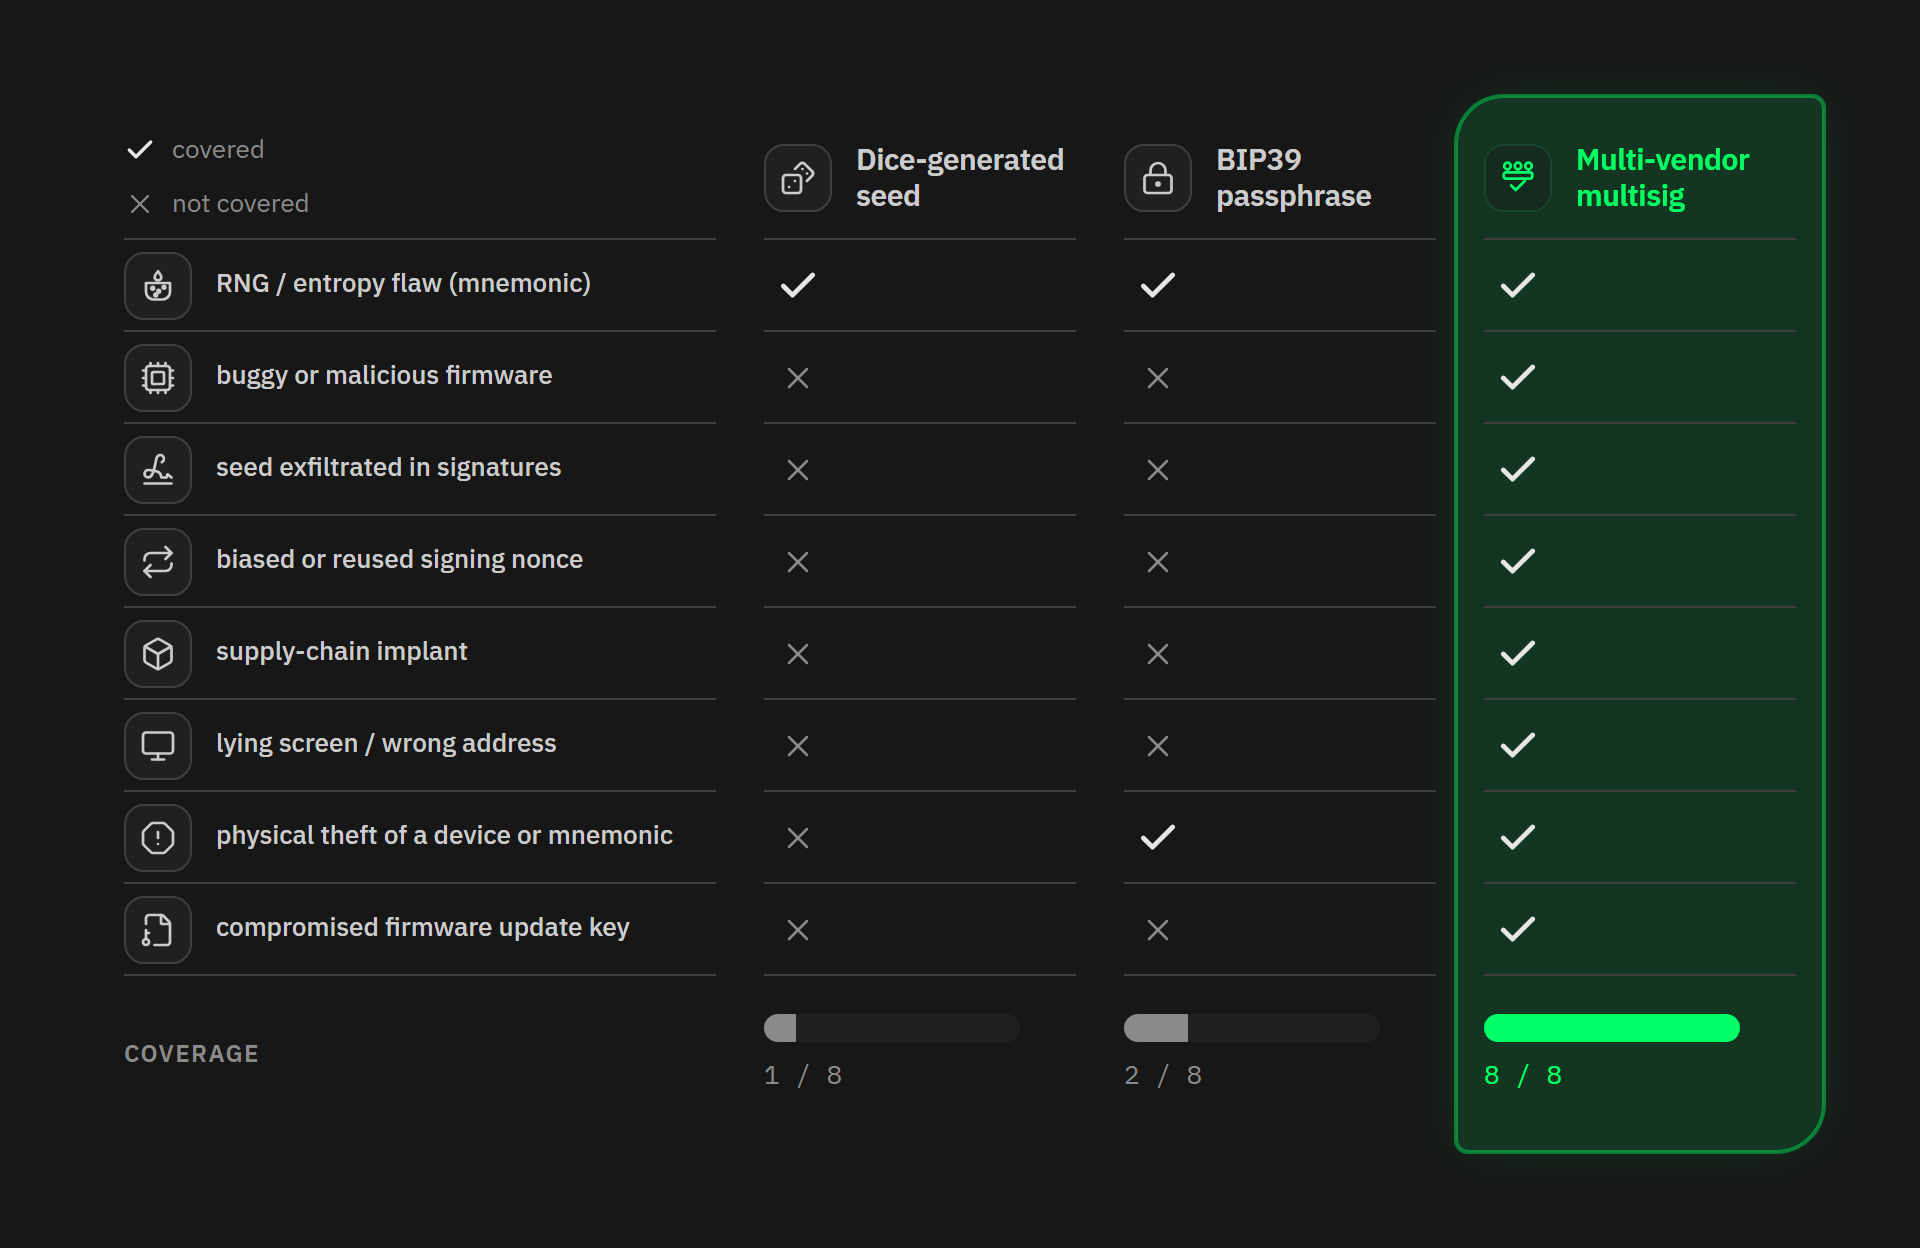The image size is (1920, 1248).
Task: Click the X icon in the not covered legend
Action: pos(140,204)
